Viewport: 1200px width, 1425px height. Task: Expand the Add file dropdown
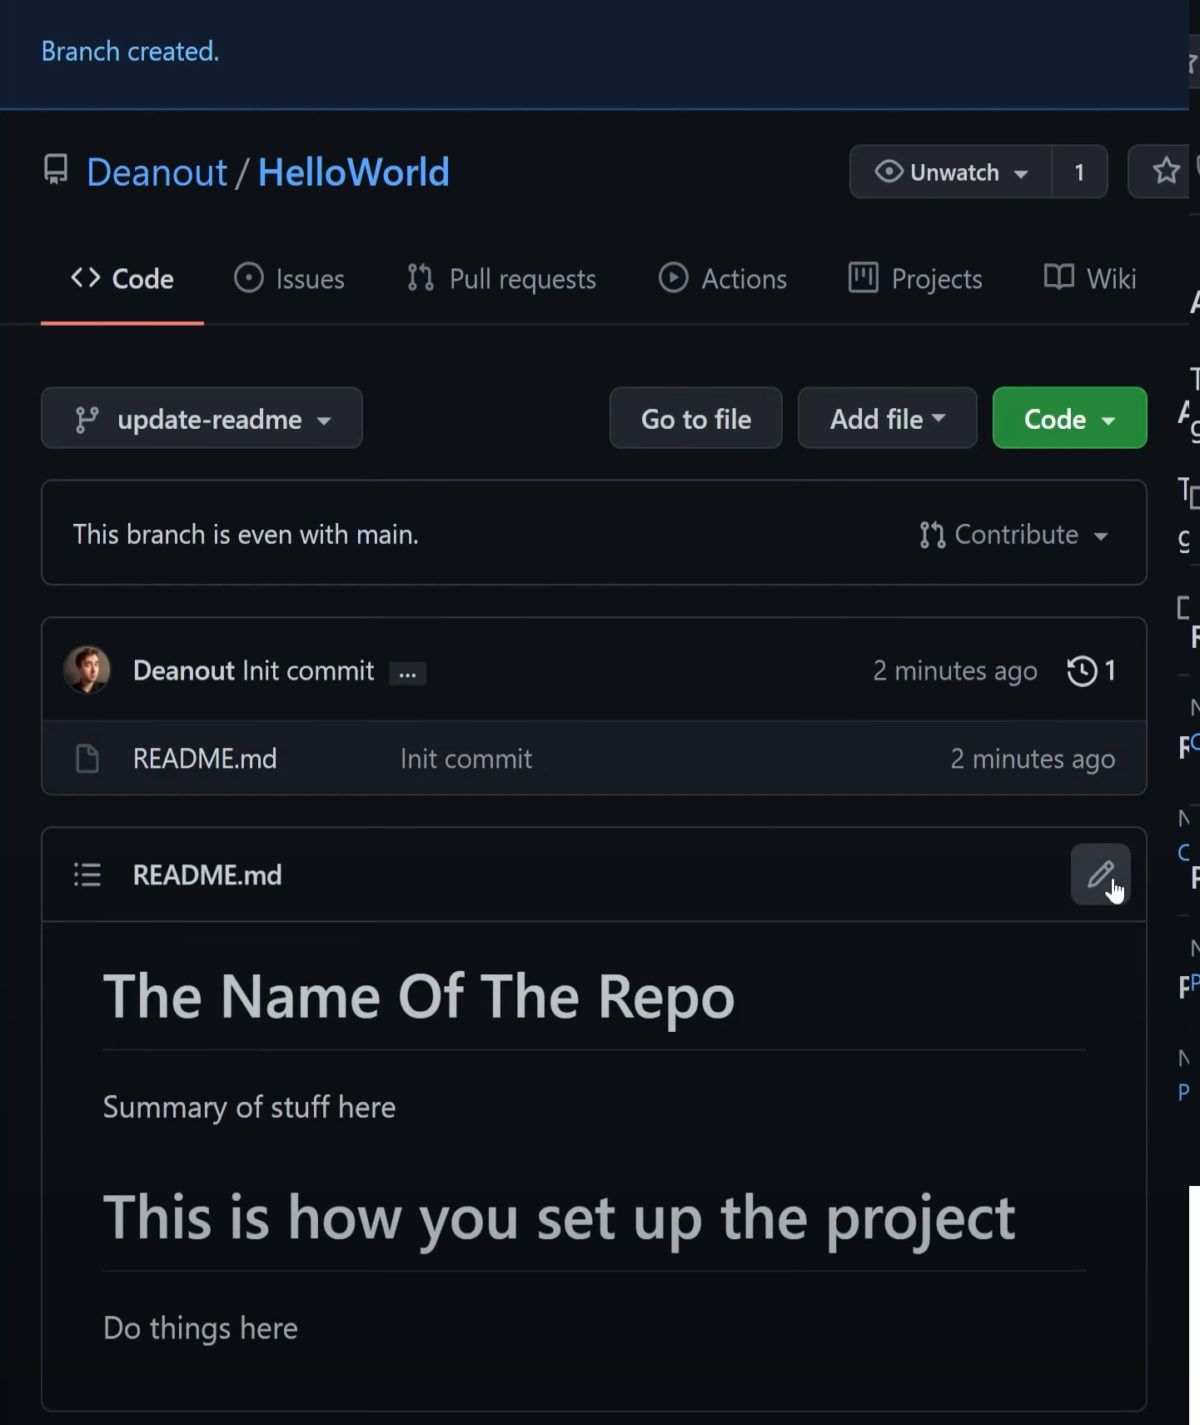[x=887, y=418]
